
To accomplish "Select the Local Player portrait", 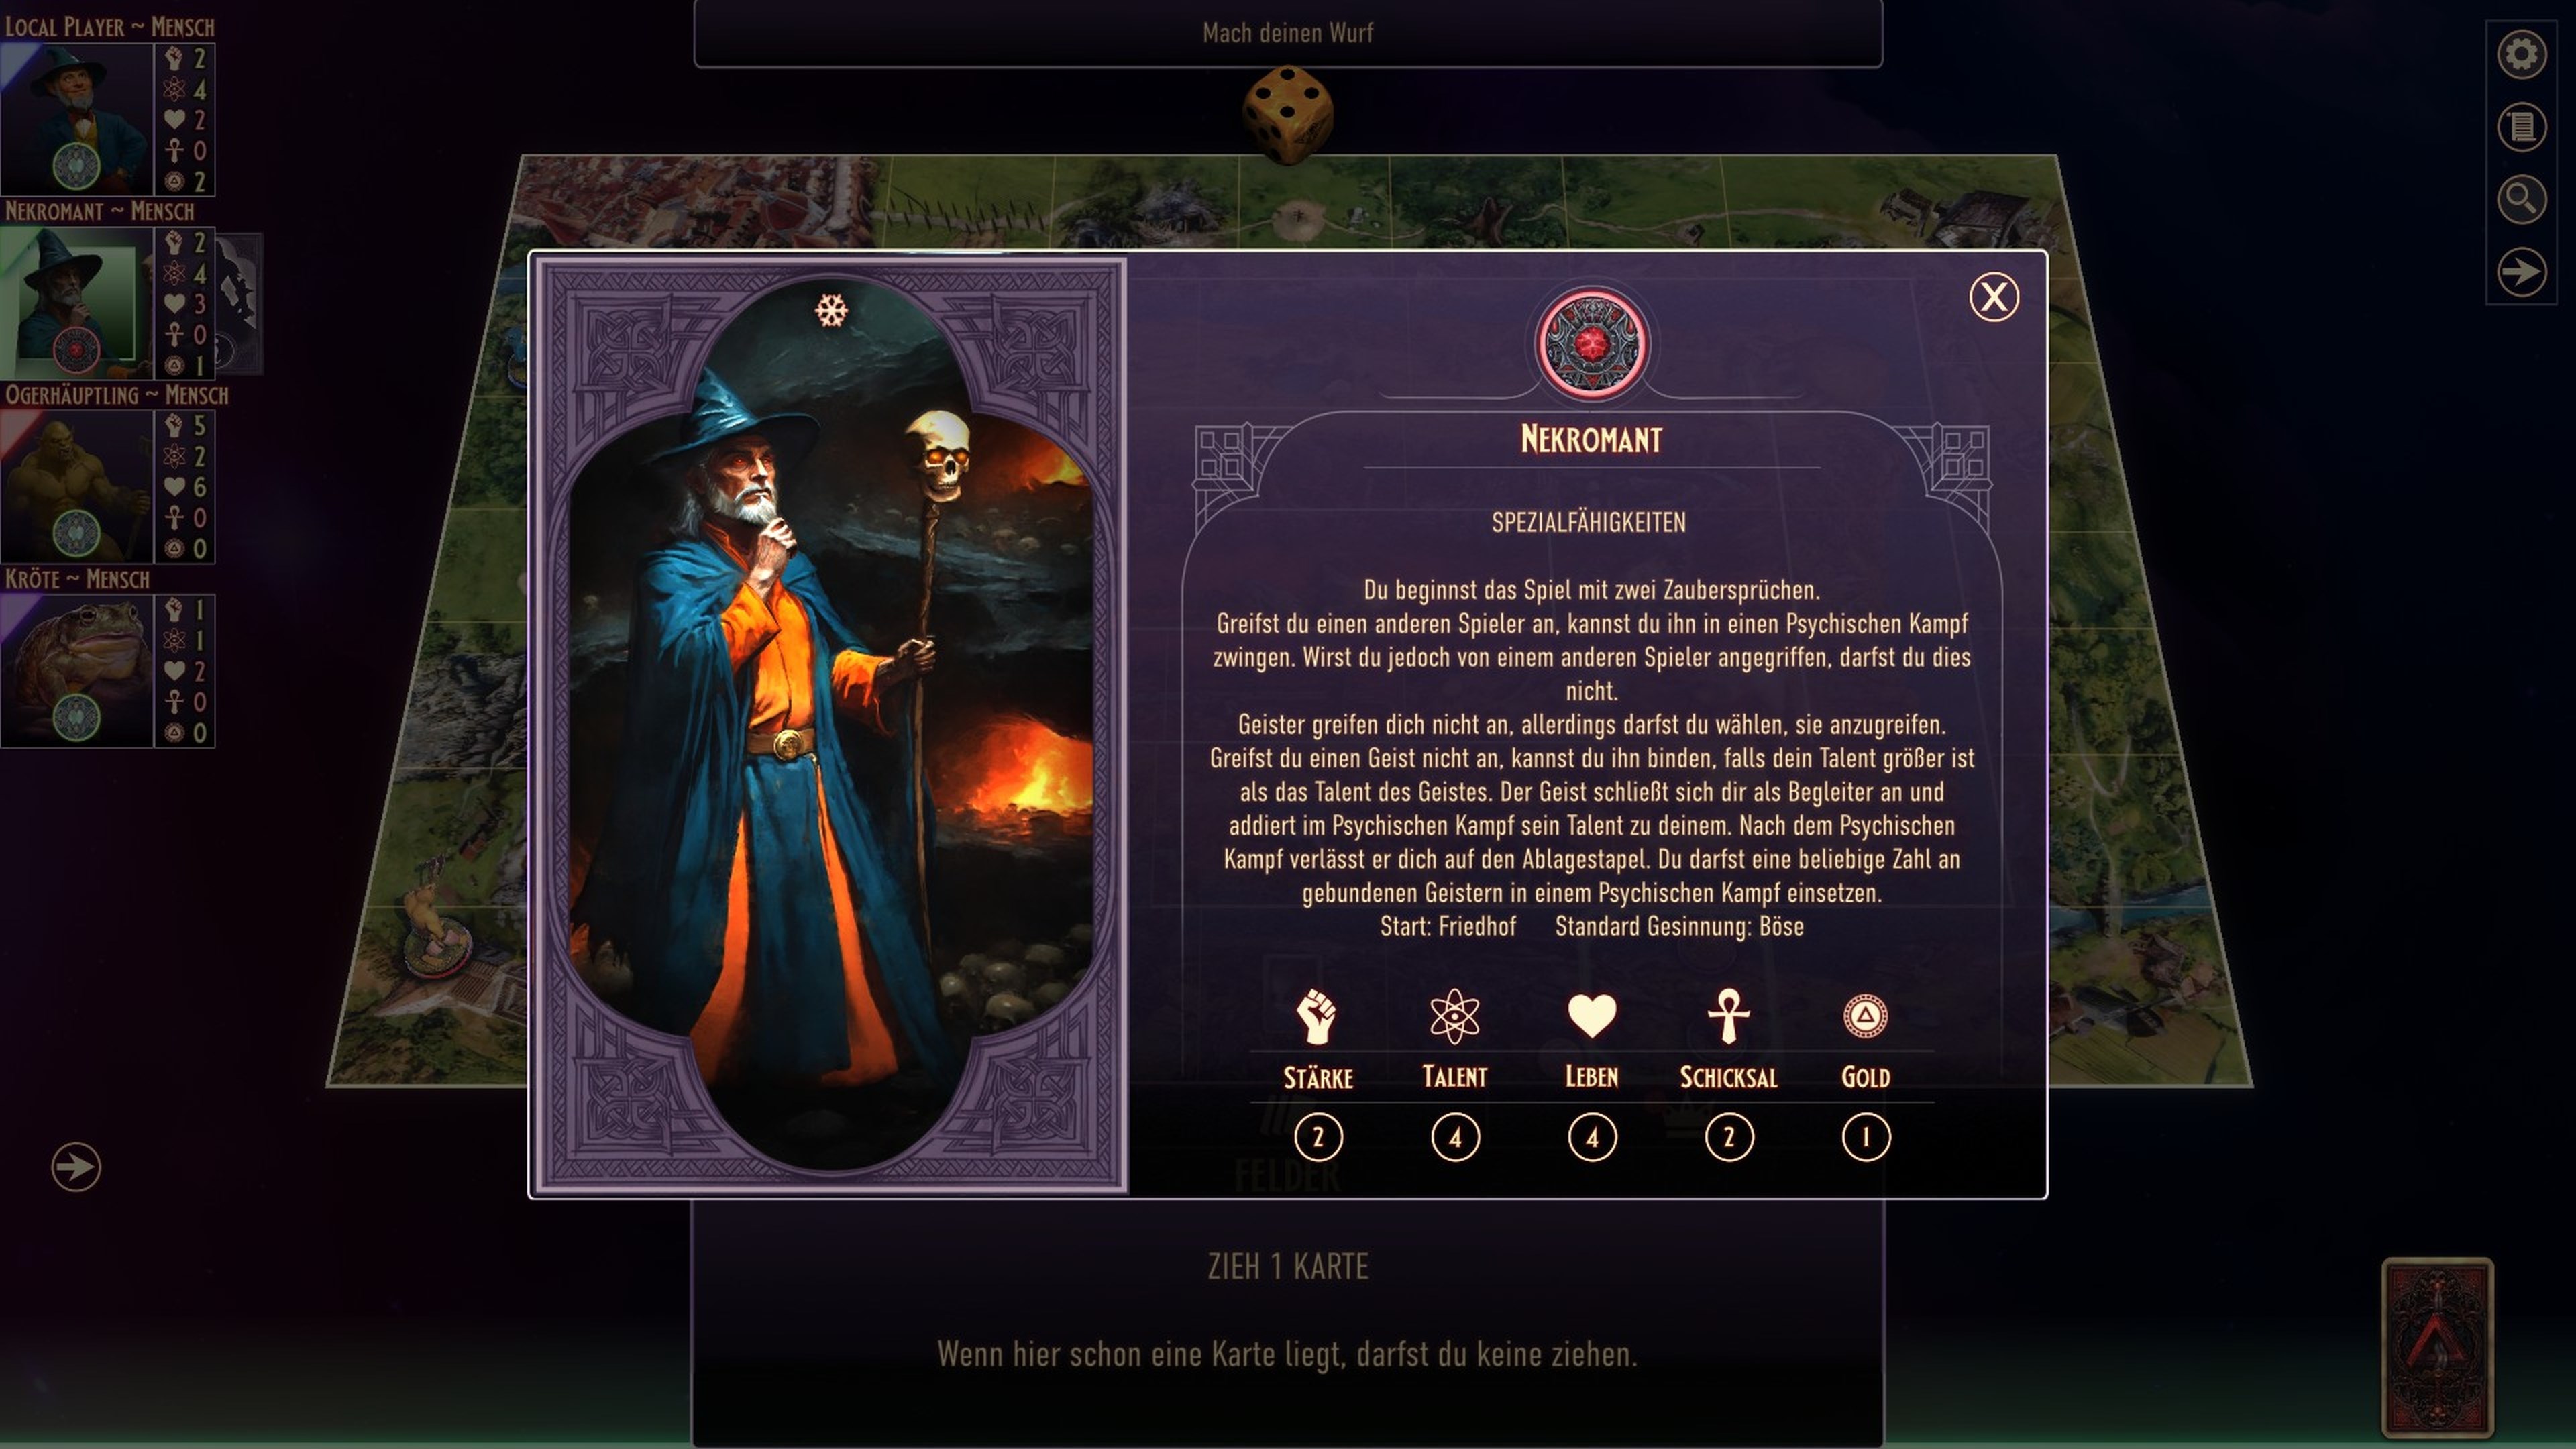I will [77, 119].
